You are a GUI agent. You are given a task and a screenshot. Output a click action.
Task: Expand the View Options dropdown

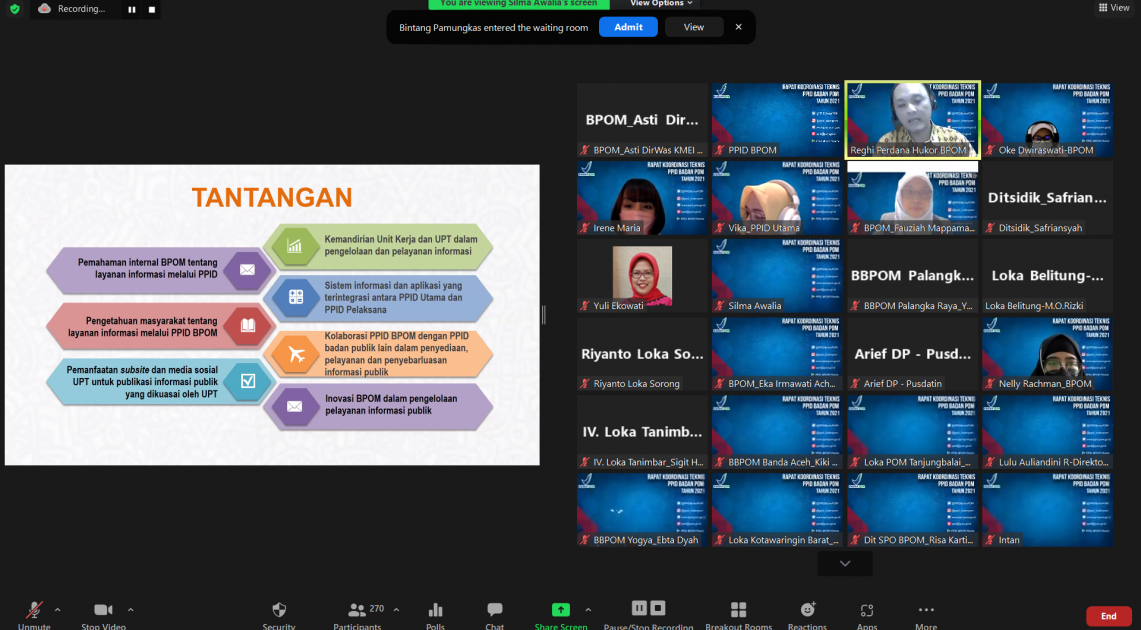[661, 4]
